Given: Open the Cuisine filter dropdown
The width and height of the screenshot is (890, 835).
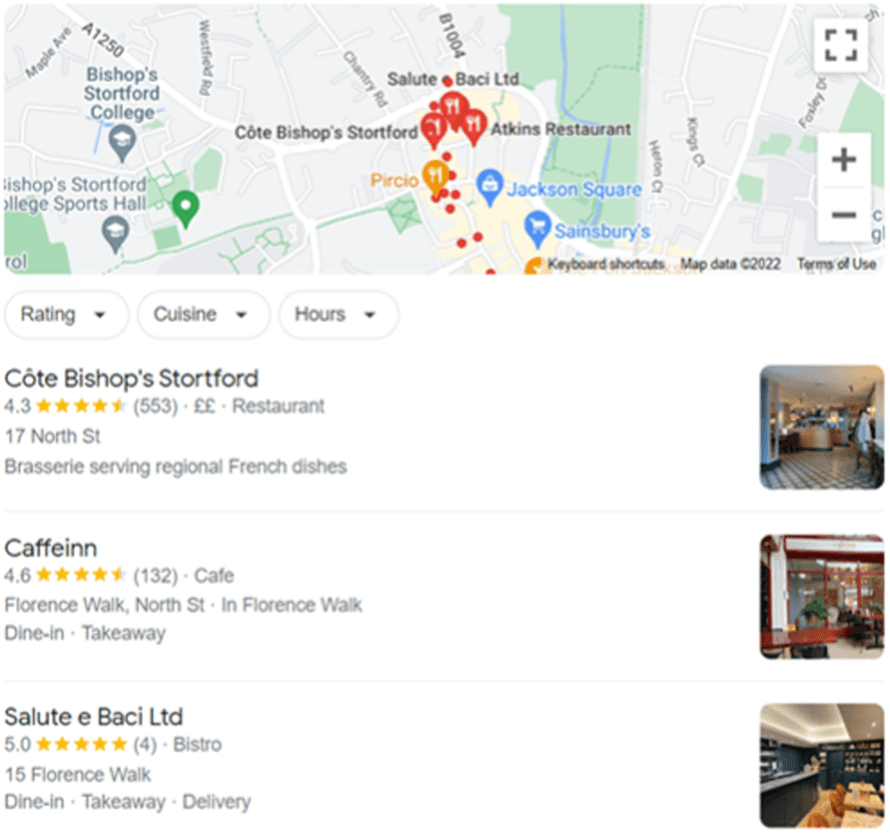Looking at the screenshot, I should [203, 314].
